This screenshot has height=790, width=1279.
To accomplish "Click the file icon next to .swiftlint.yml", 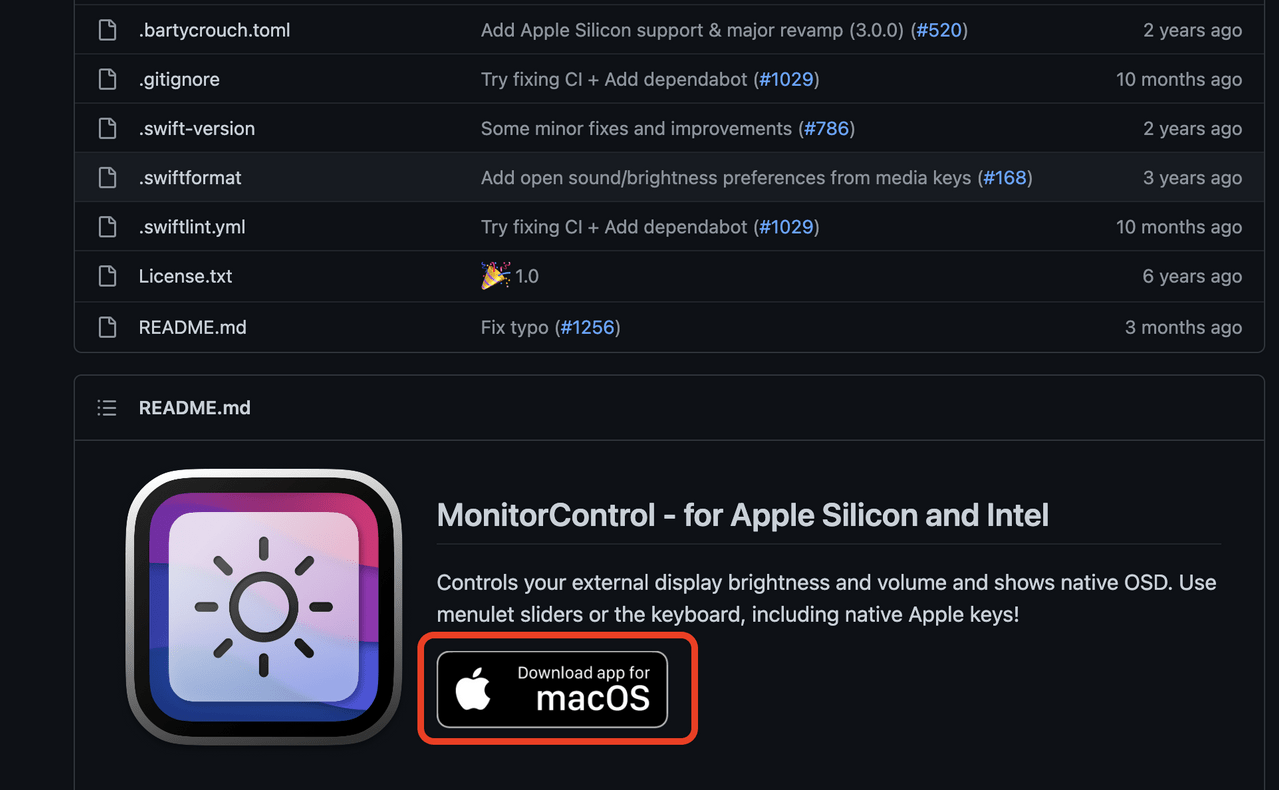I will point(106,227).
